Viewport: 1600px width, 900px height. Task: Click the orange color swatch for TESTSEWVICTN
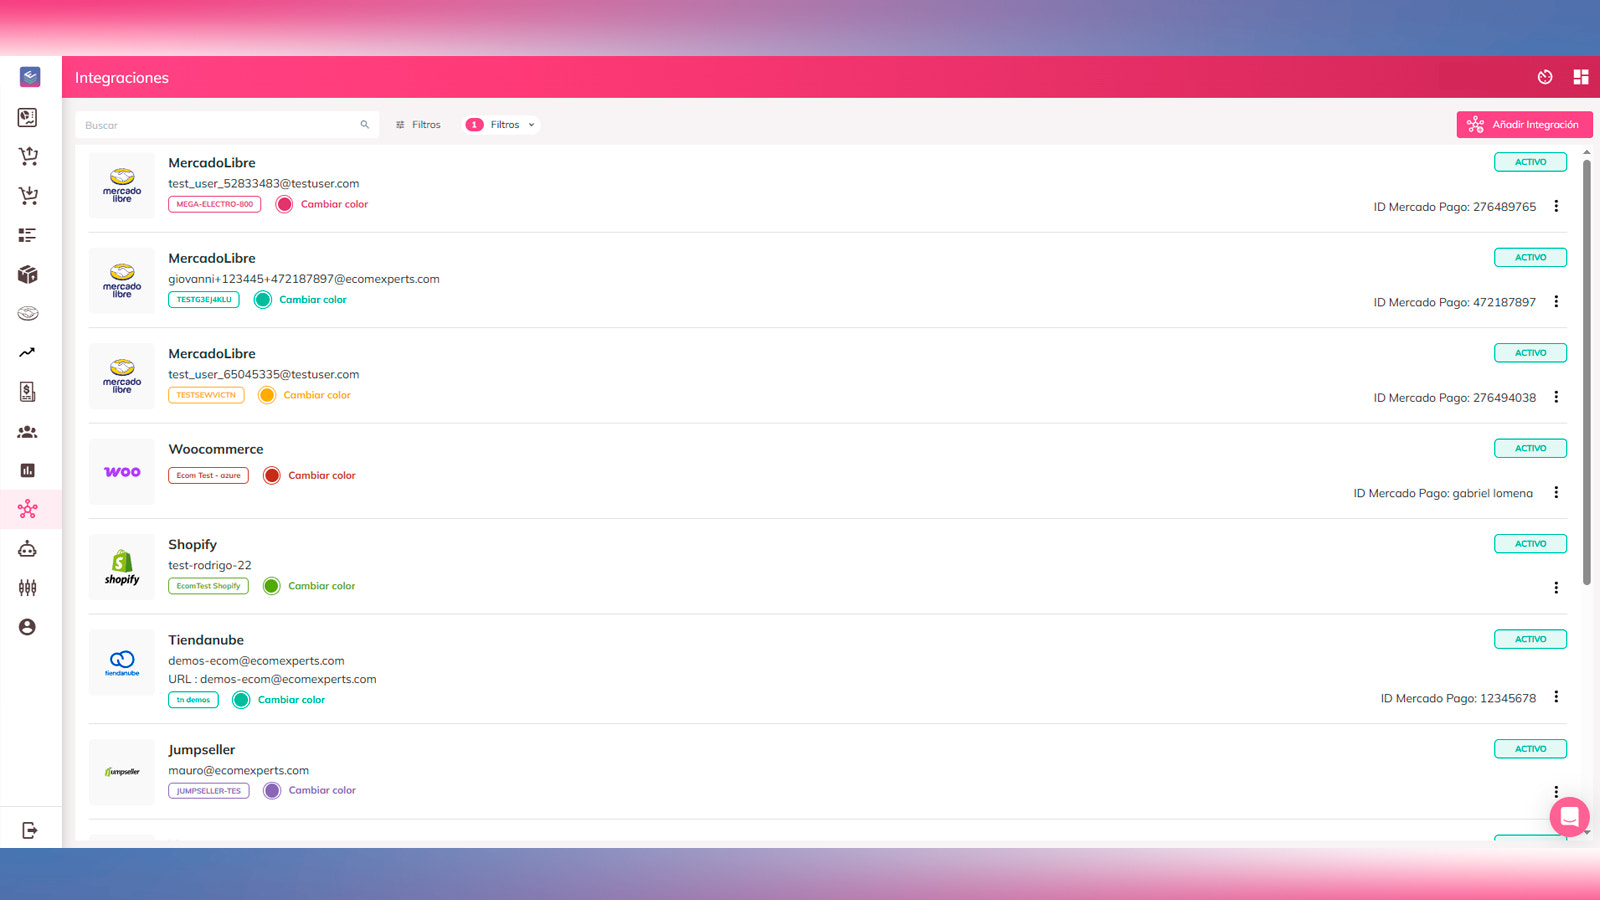coord(267,395)
